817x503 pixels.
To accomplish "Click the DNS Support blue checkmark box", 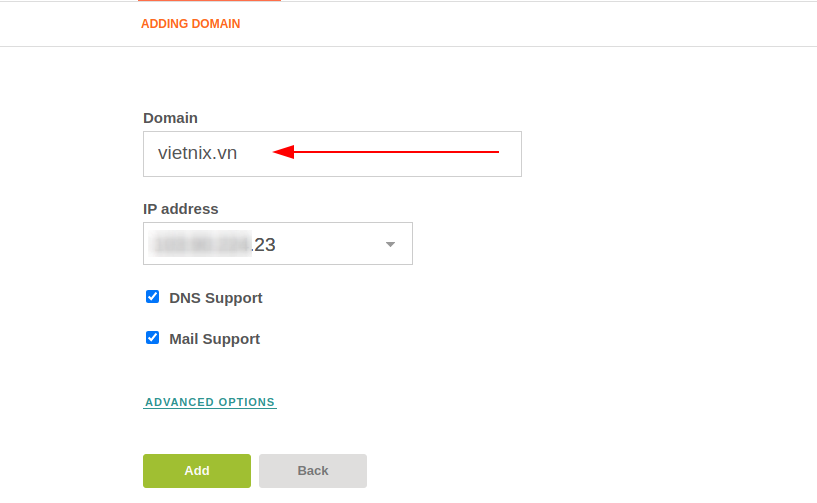I will 152,297.
